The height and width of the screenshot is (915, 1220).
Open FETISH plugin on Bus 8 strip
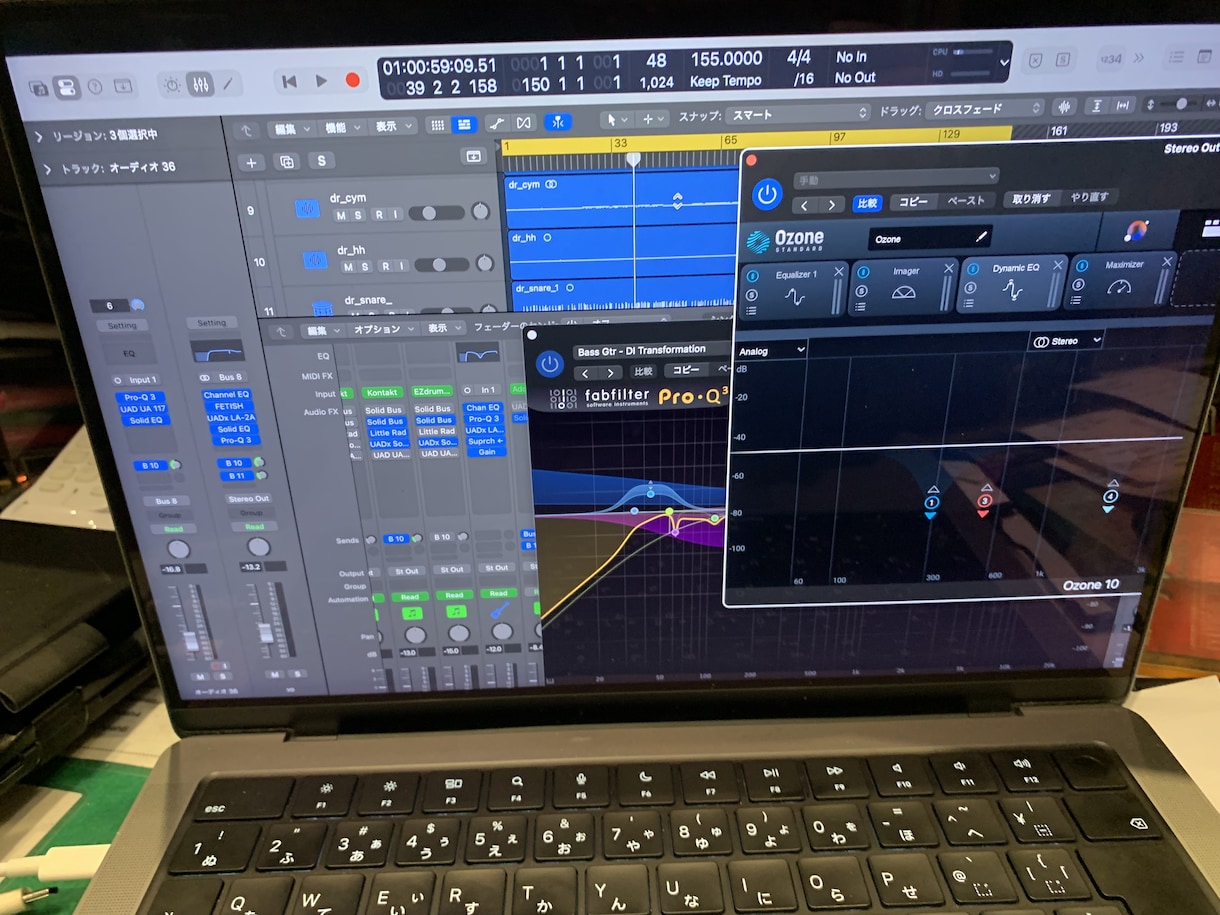click(228, 406)
